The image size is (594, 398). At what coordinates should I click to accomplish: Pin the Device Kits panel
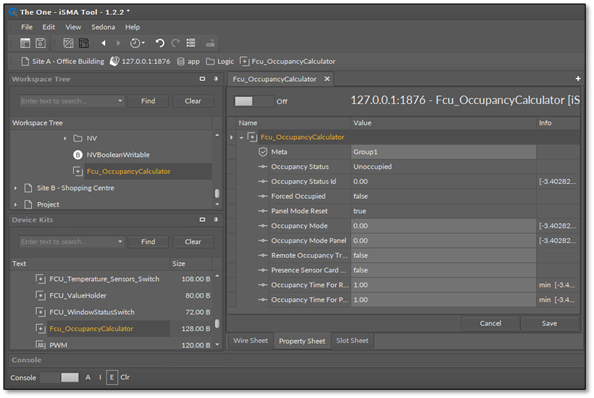click(x=216, y=220)
